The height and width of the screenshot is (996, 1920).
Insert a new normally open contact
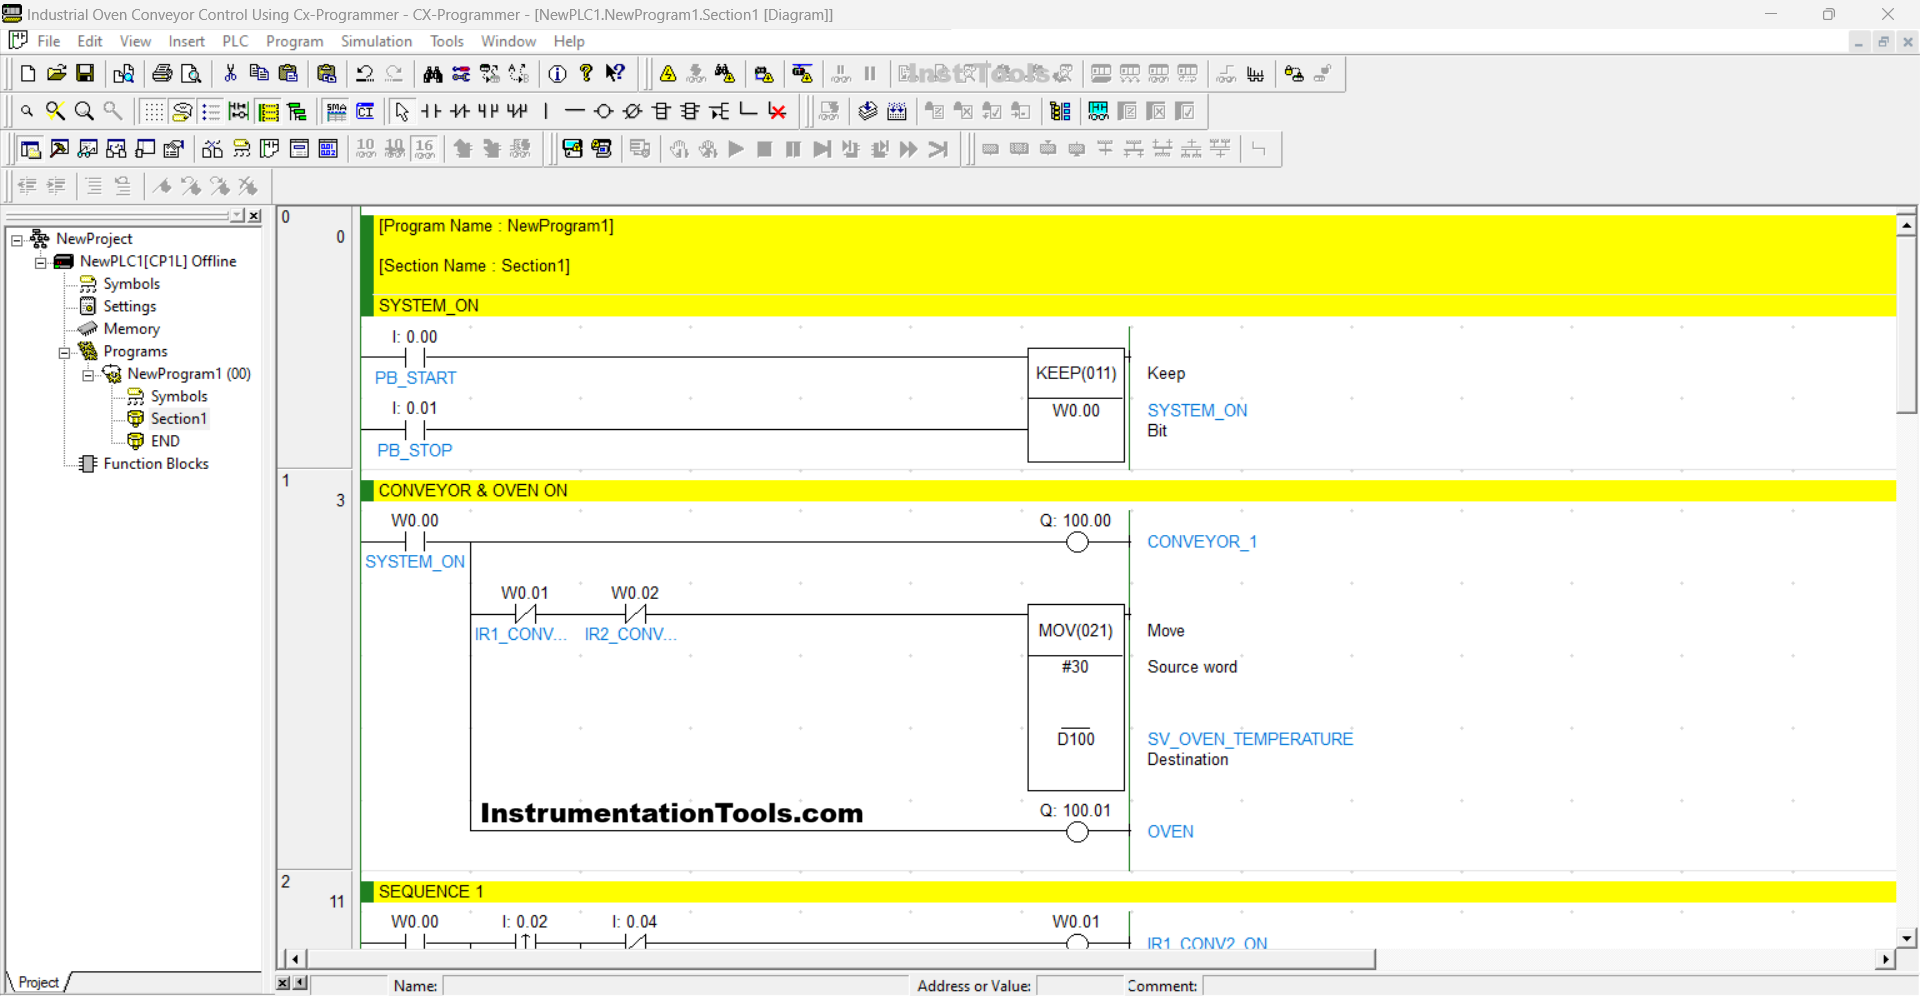tap(431, 111)
